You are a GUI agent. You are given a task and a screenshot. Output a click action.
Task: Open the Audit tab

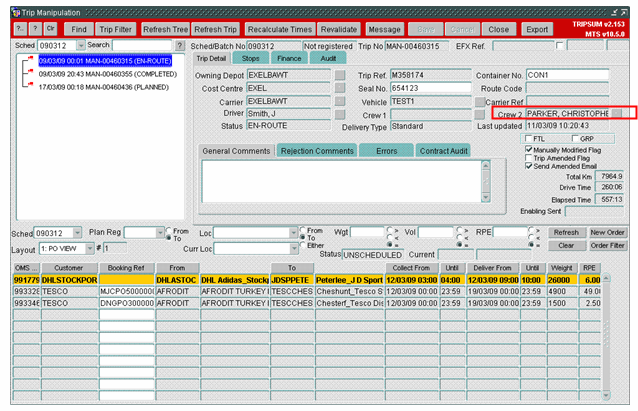click(328, 59)
